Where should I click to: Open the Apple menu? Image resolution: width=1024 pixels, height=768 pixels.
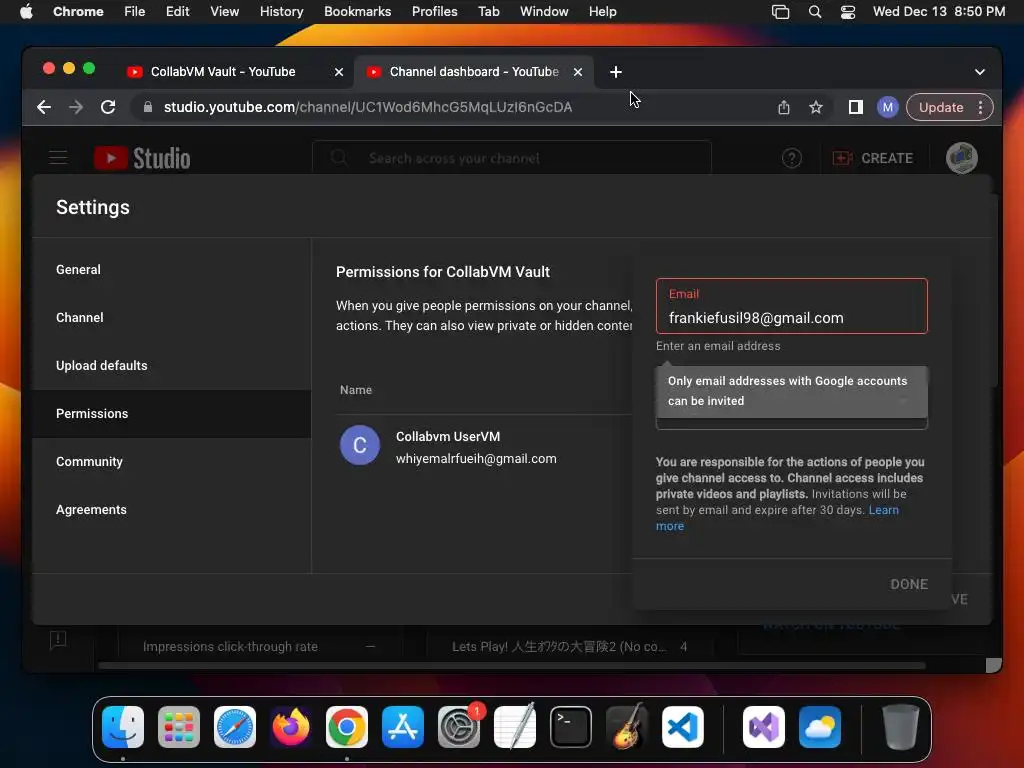[26, 12]
